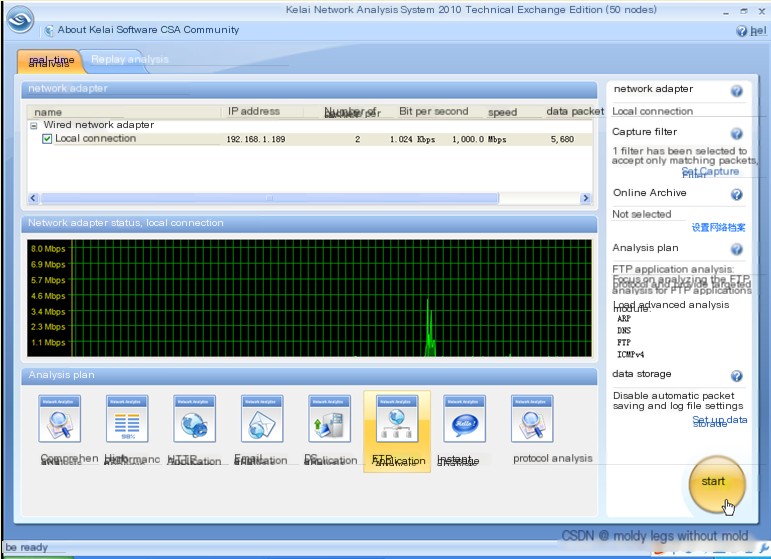Screen dimensions: 771x559
Task: Click the Set up data storage link
Action: pyautogui.click(x=719, y=421)
